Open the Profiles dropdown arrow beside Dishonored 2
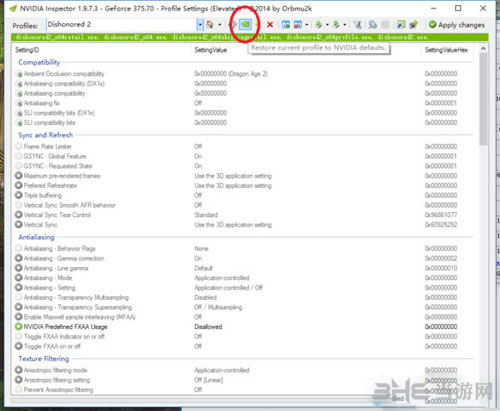 200,25
